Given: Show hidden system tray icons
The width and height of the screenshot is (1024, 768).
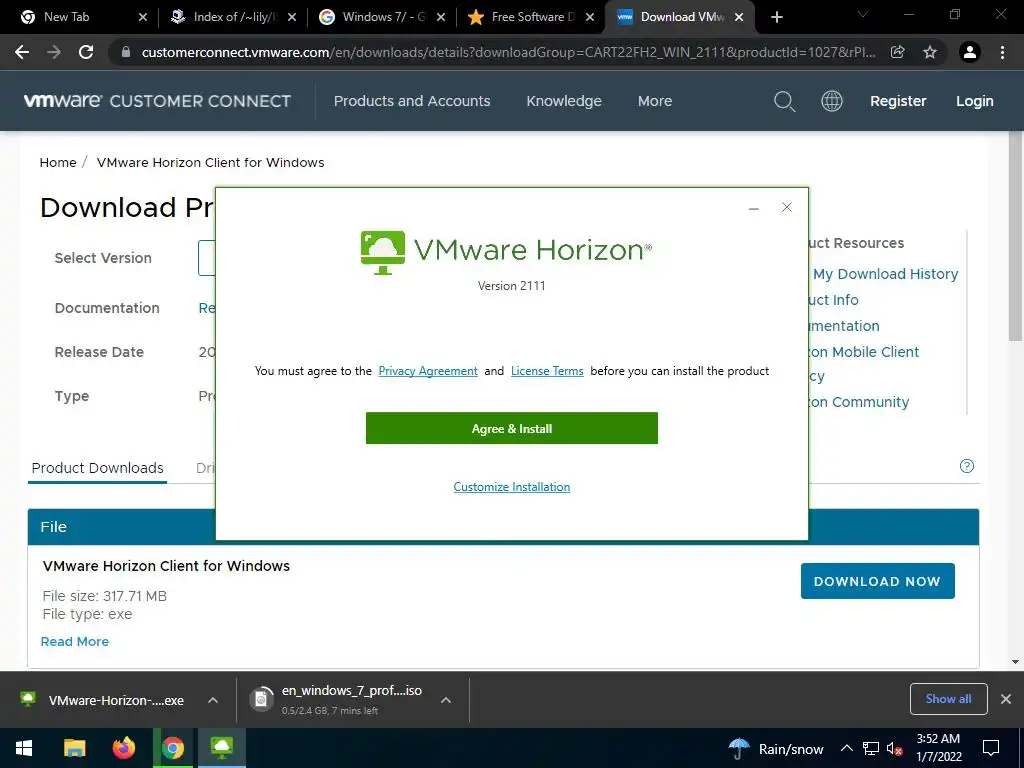Looking at the screenshot, I should coord(846,749).
